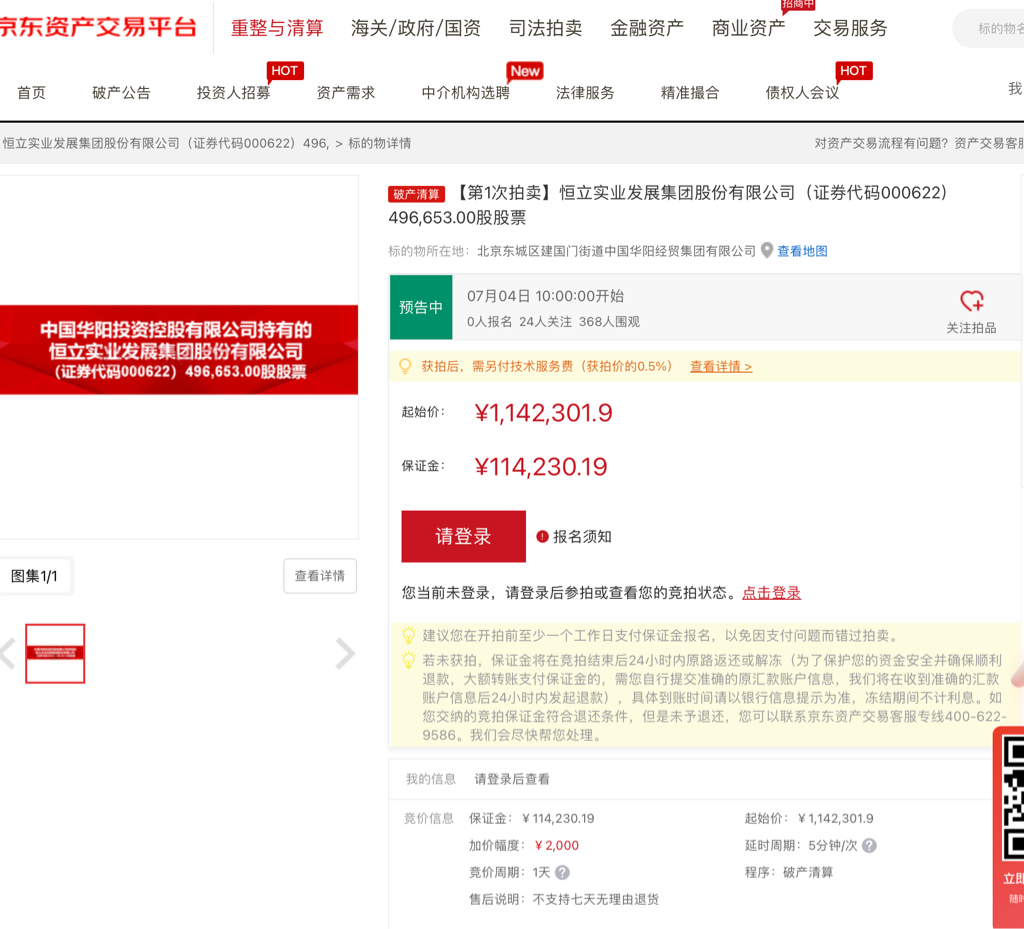Open the 破产公告 tab
1024x929 pixels.
point(121,93)
